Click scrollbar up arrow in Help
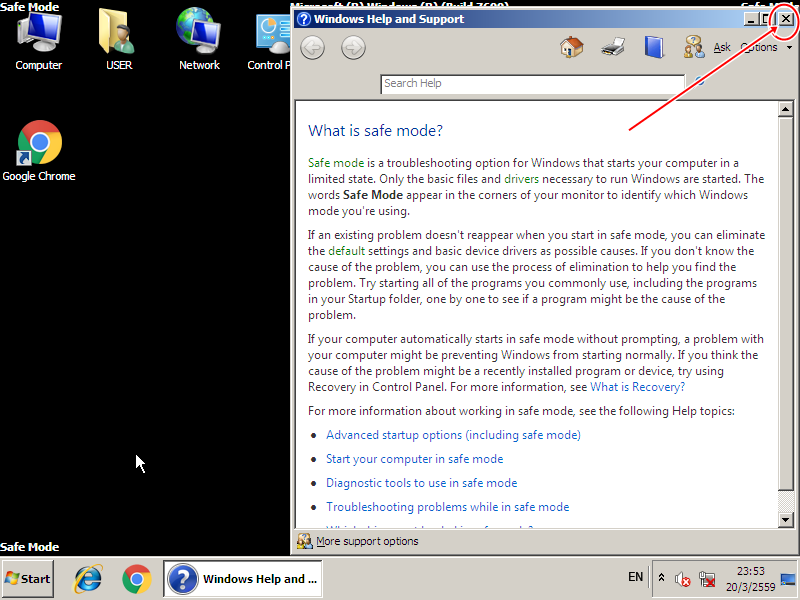This screenshot has width=800, height=600. 785,109
